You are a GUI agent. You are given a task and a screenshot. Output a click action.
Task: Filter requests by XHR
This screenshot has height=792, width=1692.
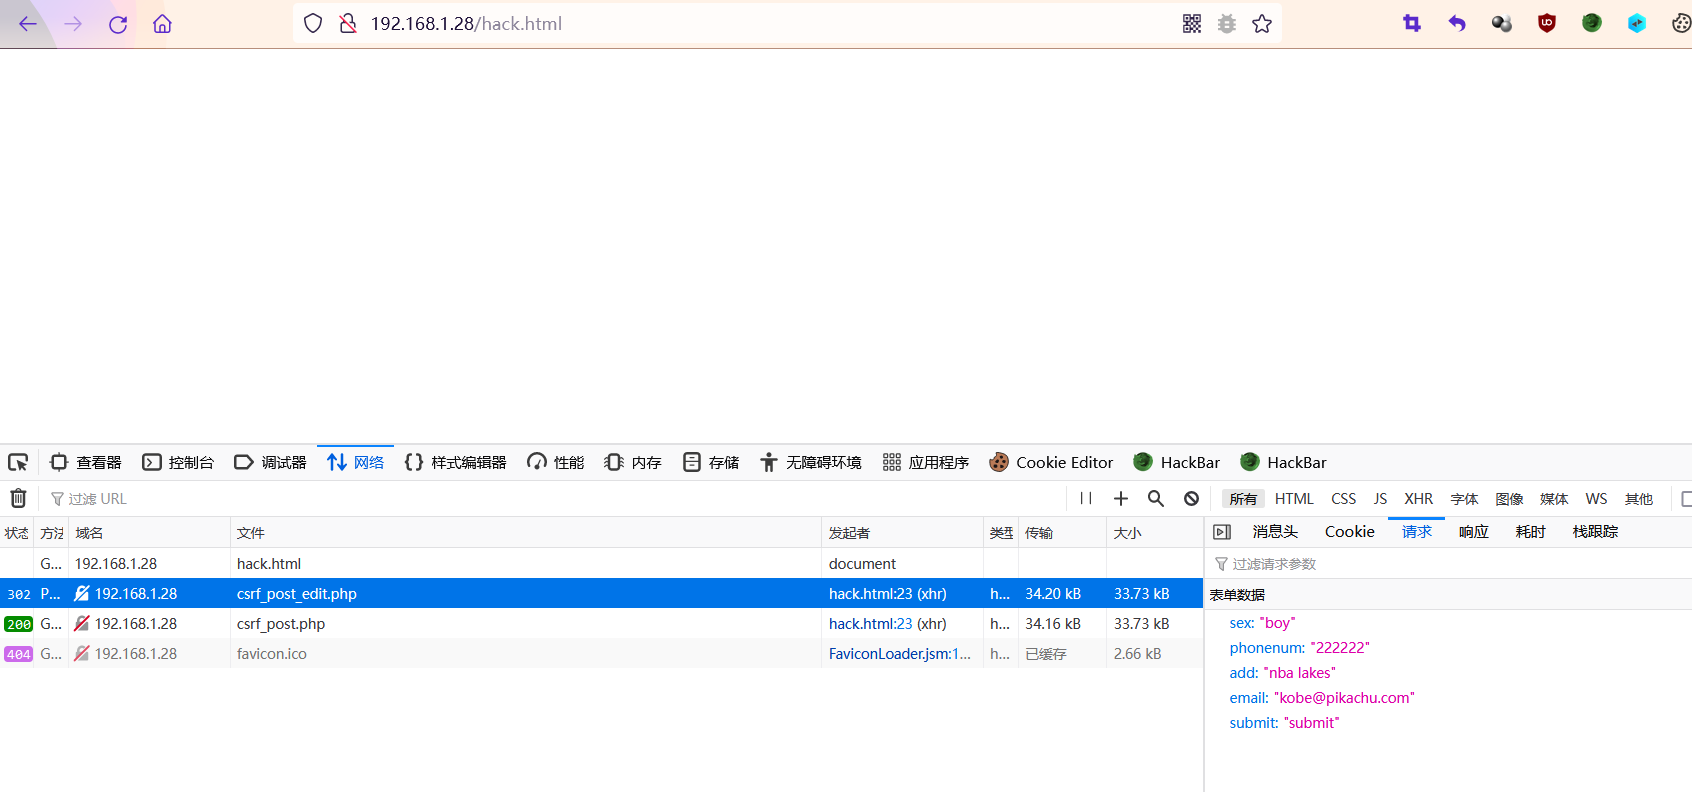tap(1418, 498)
